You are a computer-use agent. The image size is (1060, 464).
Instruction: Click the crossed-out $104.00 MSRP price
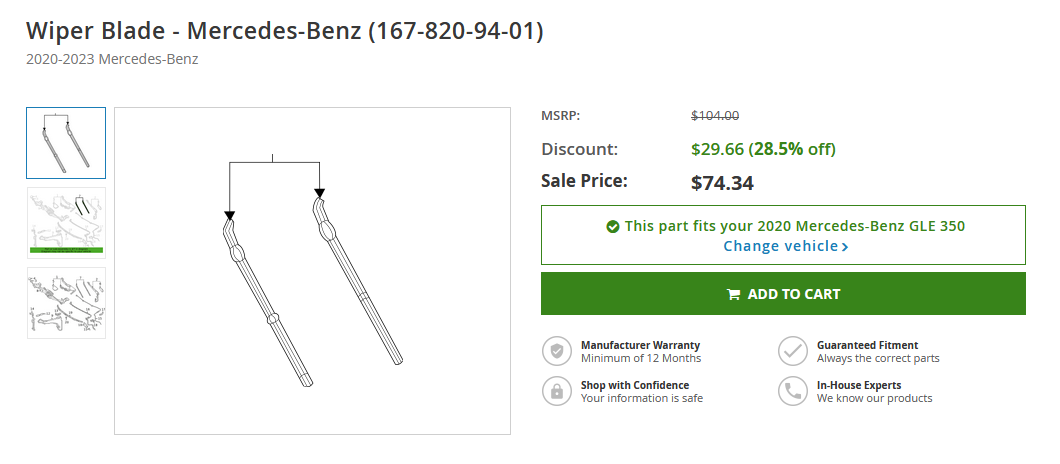715,115
